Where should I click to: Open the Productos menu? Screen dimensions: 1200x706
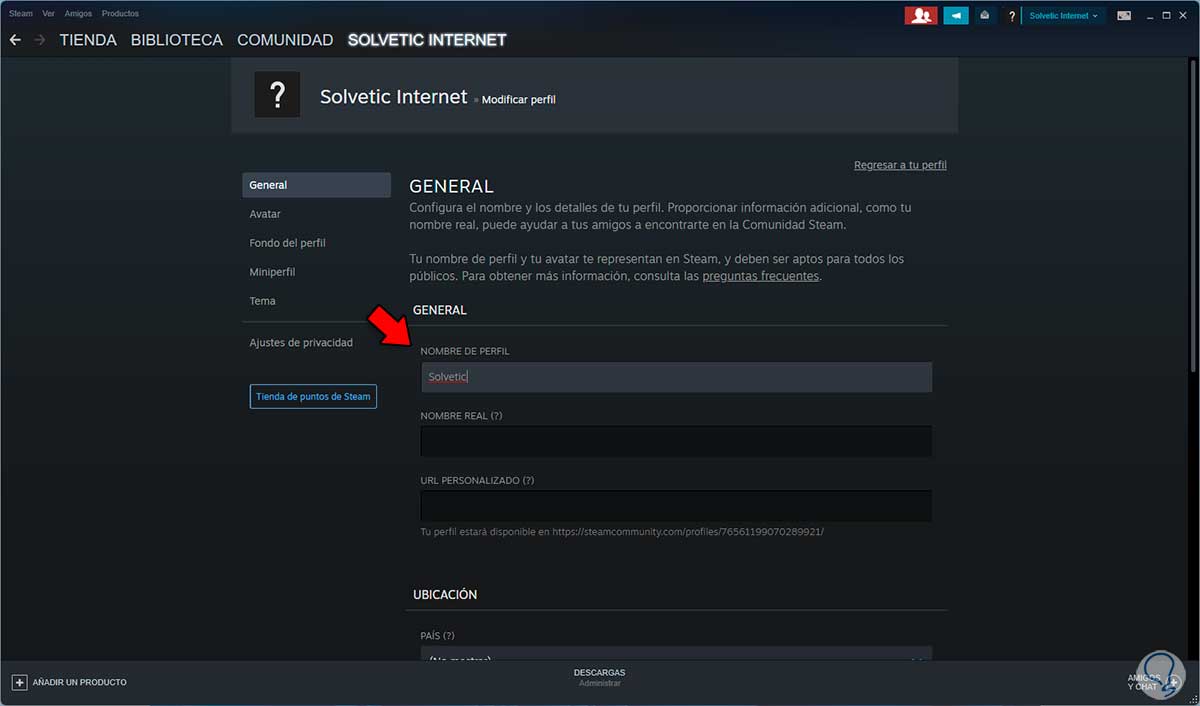click(x=120, y=14)
